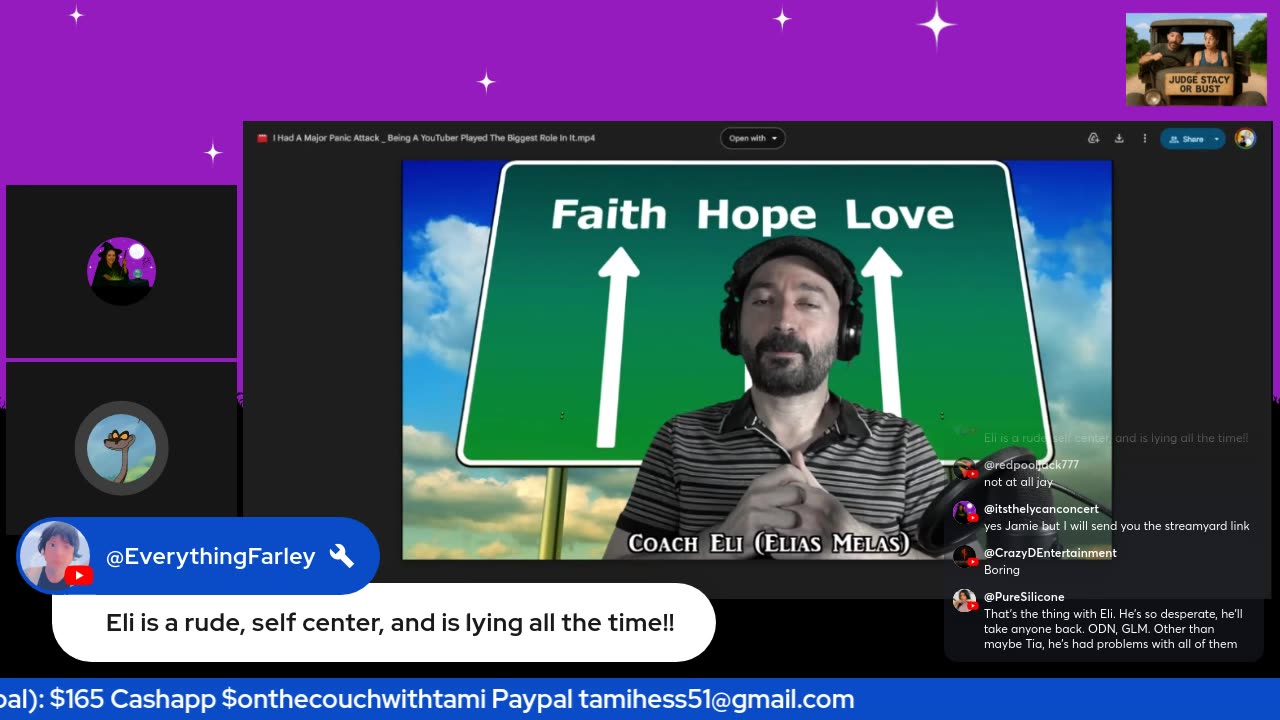Click the 'Boring' chat message
The width and height of the screenshot is (1280, 720).
pyautogui.click(x=1002, y=570)
